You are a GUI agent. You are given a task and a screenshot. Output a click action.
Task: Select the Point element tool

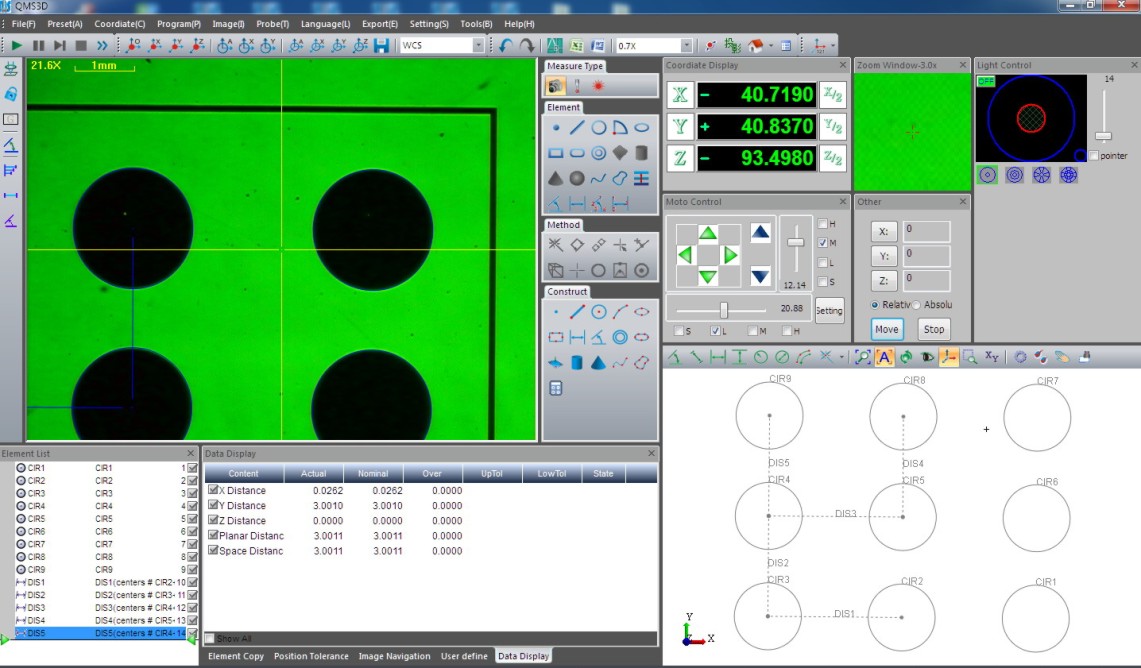[556, 128]
